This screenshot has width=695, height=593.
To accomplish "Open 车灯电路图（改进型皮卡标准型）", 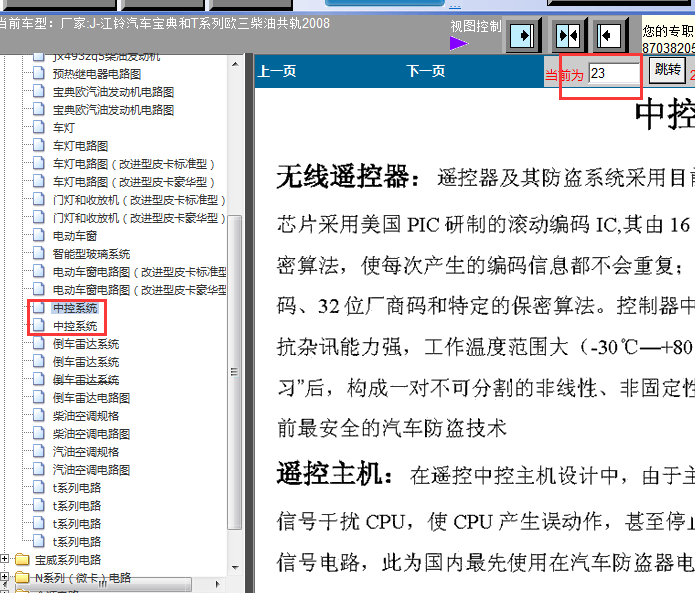I will [134, 164].
